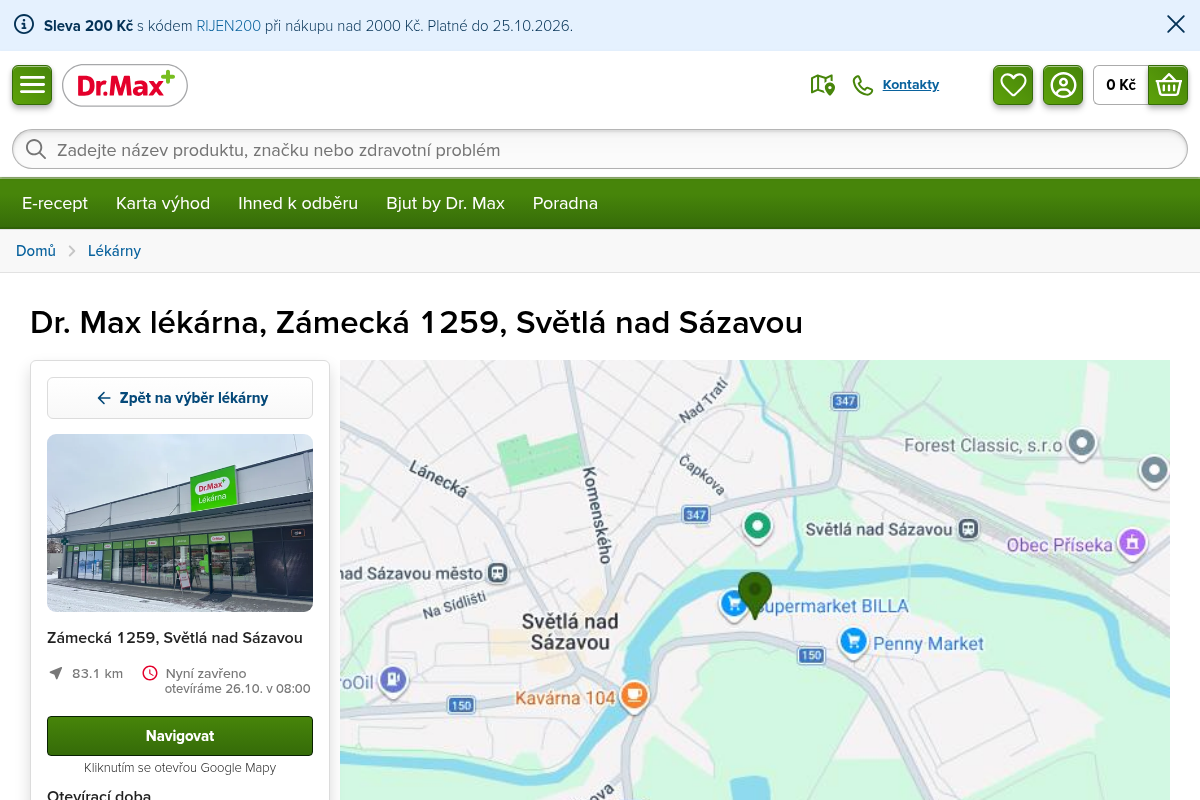Screen dimensions: 1200x800
Task: Click the Kontakty link
Action: (911, 85)
